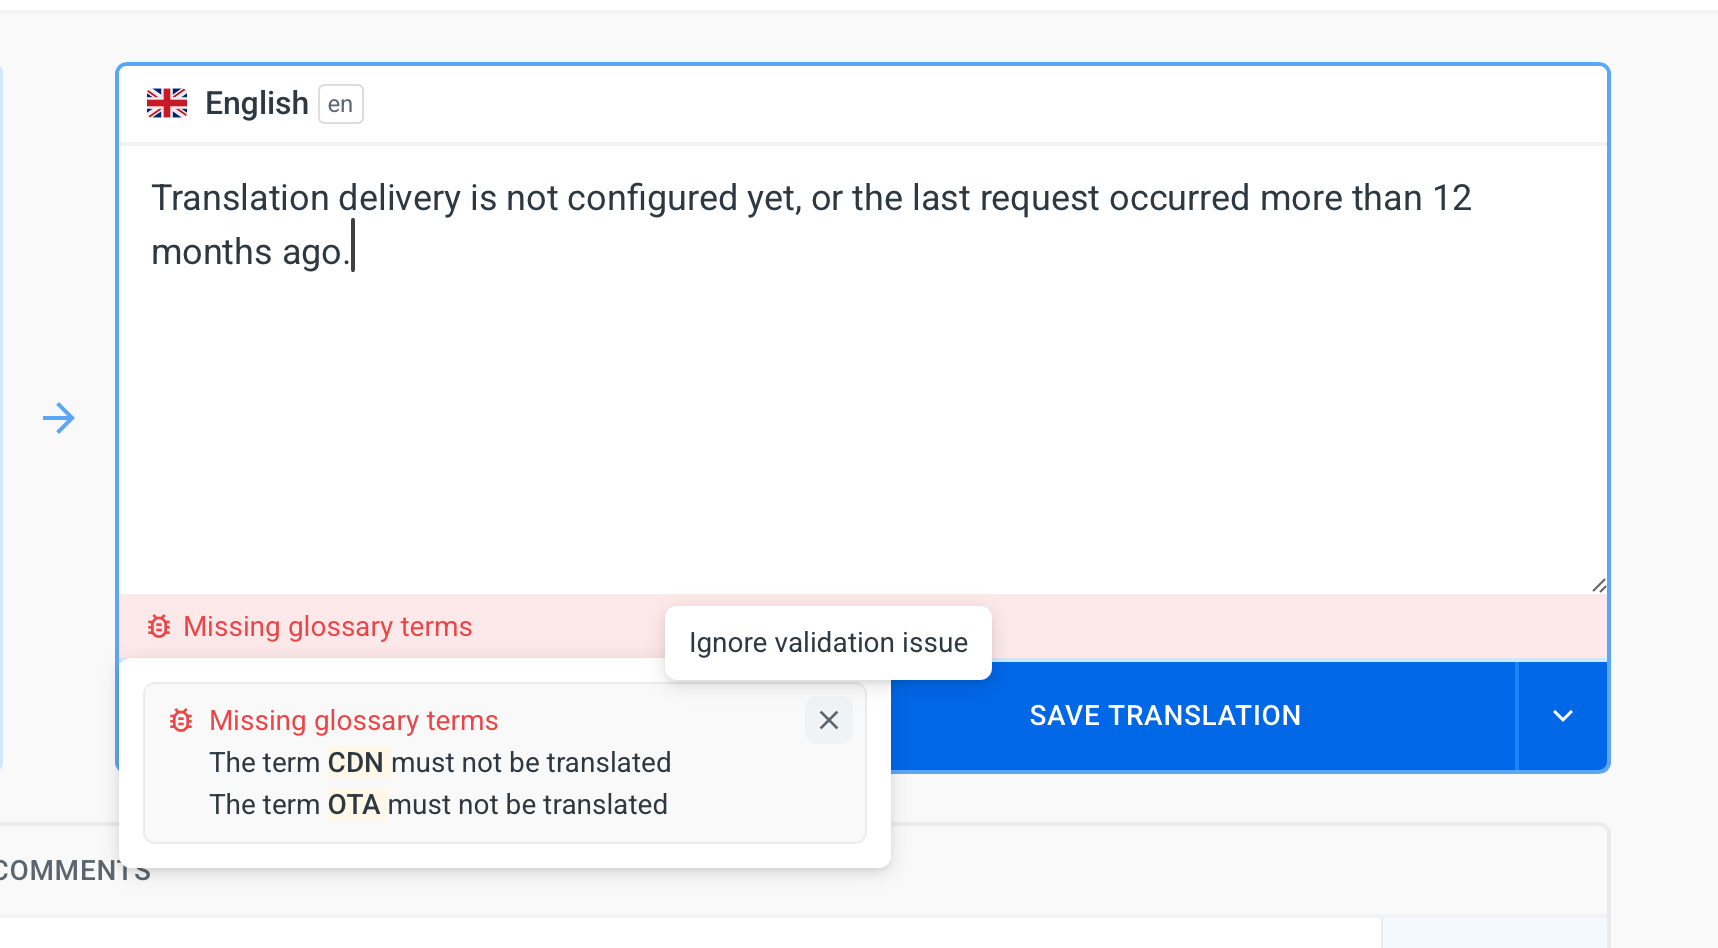Click inside the English translation text area
The width and height of the screenshot is (1718, 948).
[863, 370]
